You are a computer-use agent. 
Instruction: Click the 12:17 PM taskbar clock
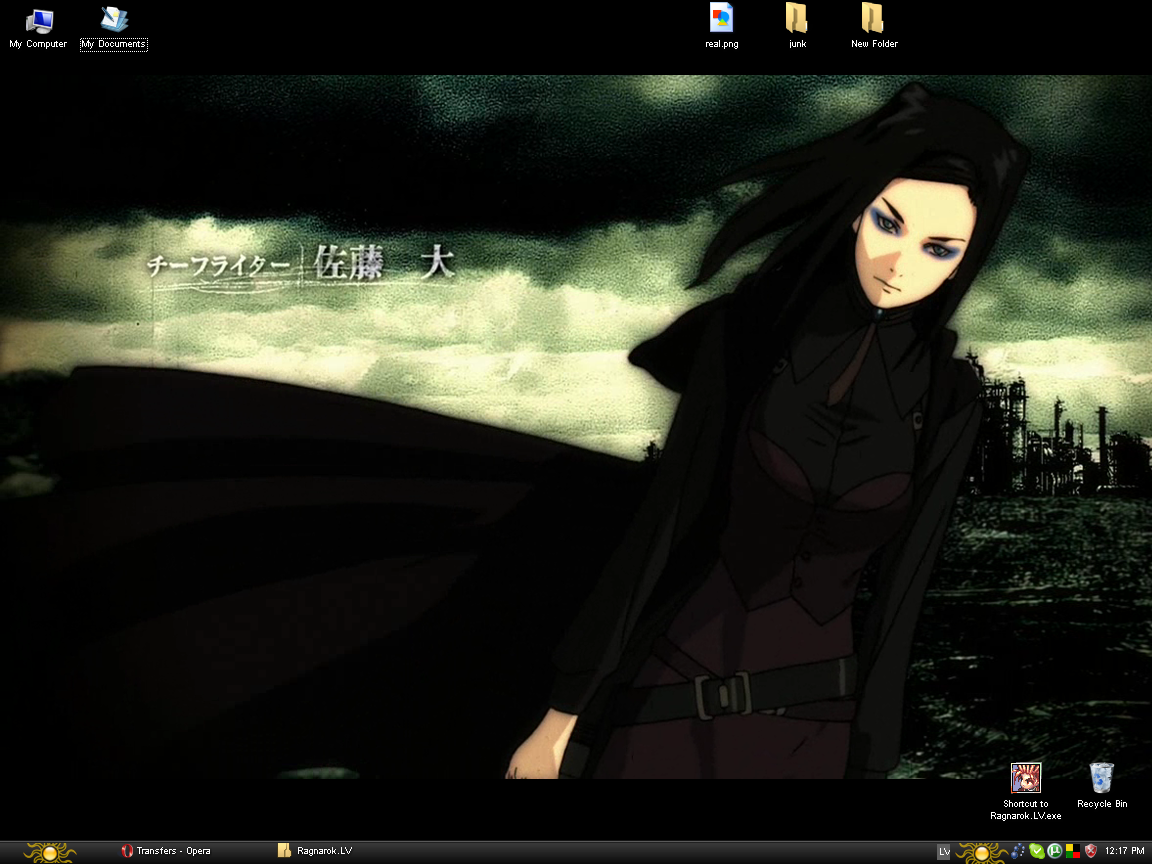coord(1125,851)
